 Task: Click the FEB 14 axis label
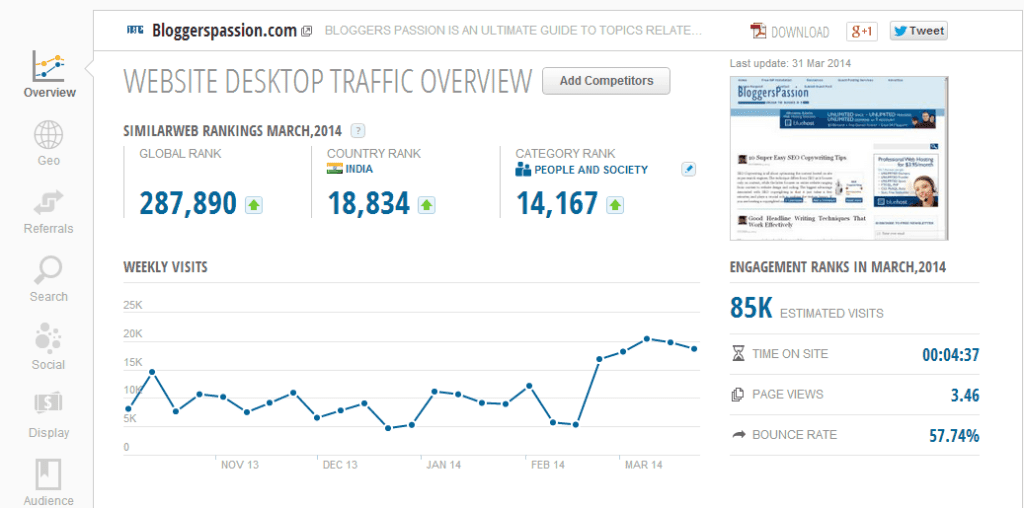[x=548, y=465]
